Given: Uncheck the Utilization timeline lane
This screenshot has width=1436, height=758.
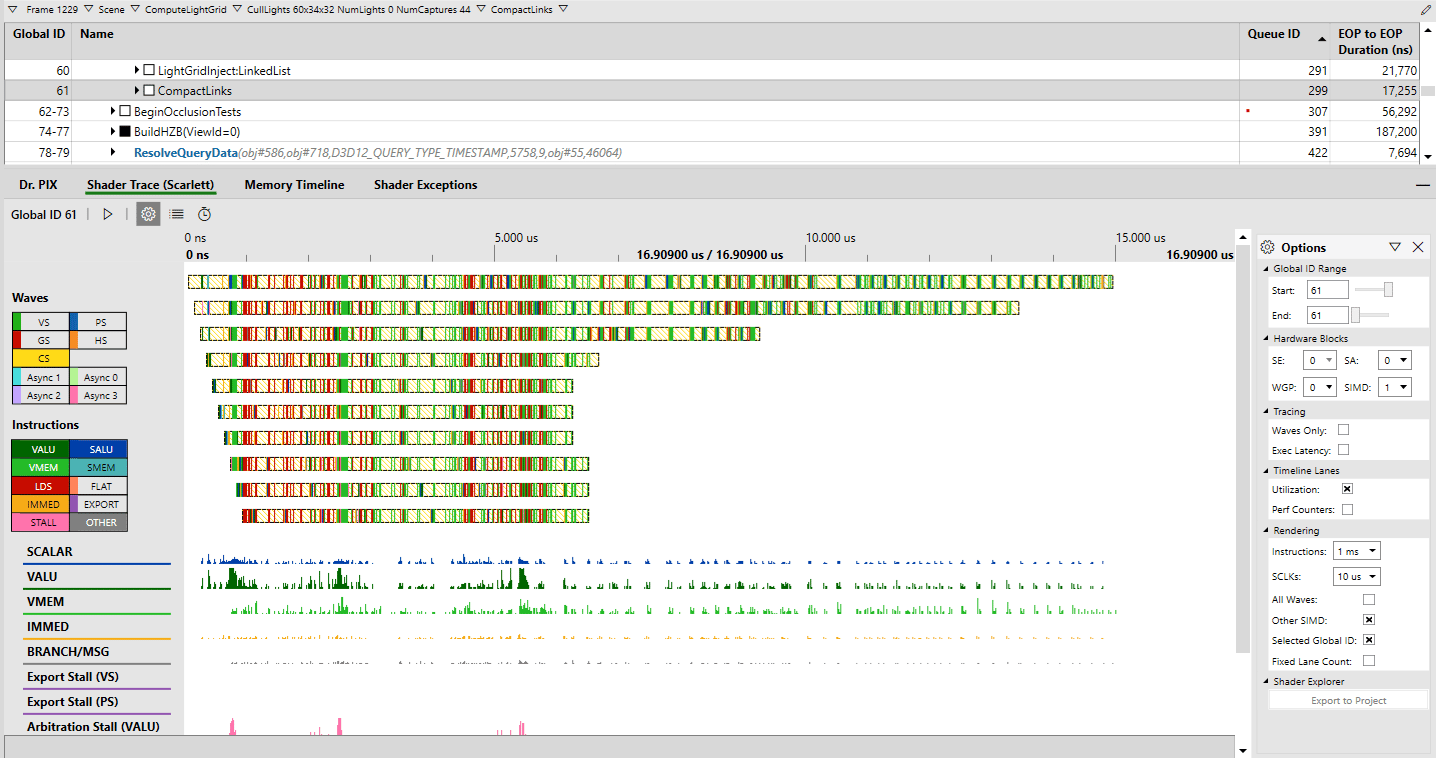Looking at the screenshot, I should click(x=1347, y=489).
